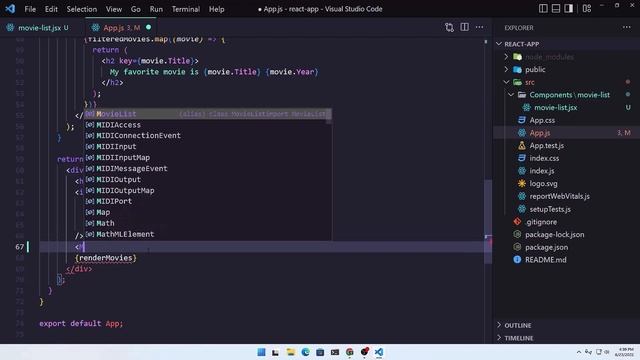Screen dimensions: 640x360
Task: Click the public folder icon
Action: click(x=517, y=69)
